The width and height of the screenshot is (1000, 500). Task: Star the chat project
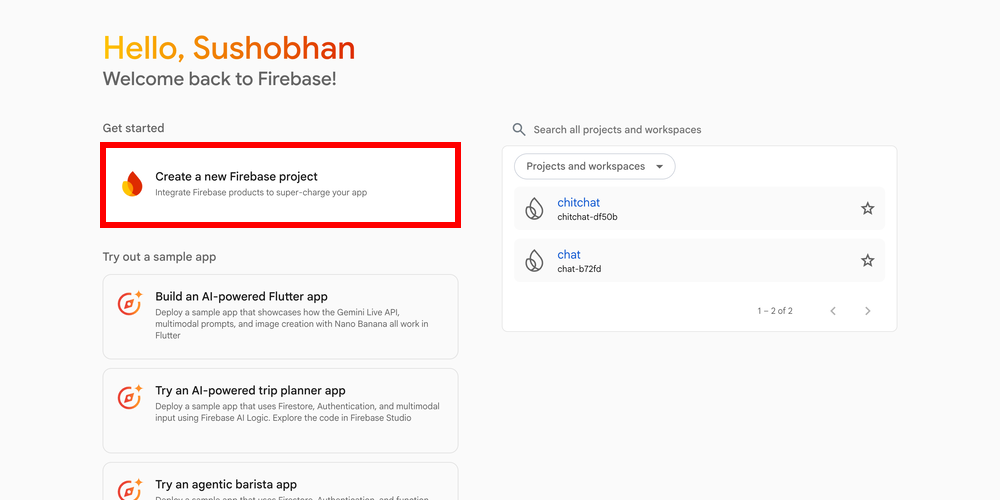tap(868, 261)
